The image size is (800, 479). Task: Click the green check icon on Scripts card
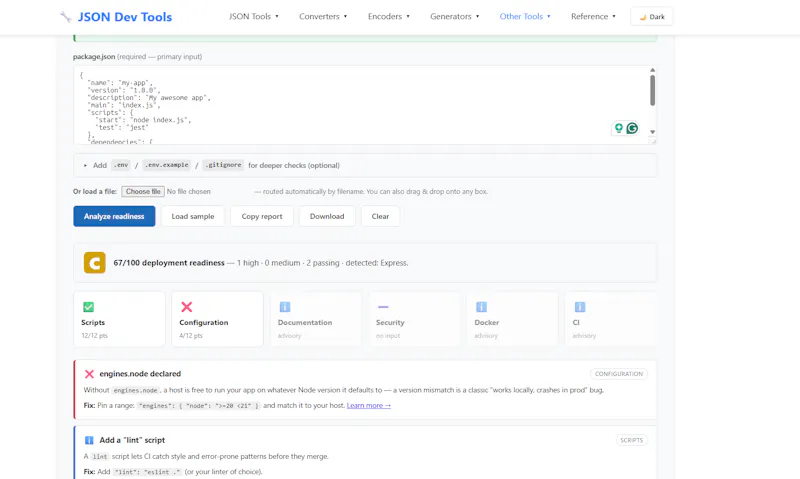click(x=88, y=307)
